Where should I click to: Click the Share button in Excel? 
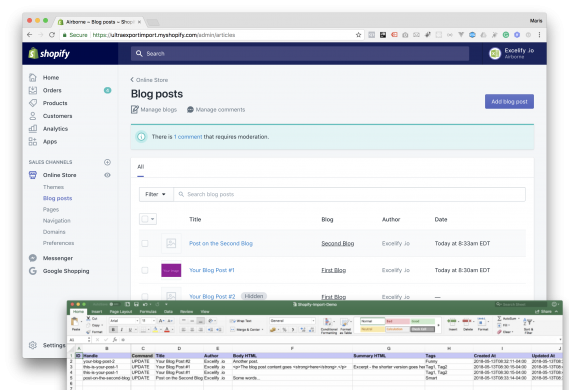(543, 312)
